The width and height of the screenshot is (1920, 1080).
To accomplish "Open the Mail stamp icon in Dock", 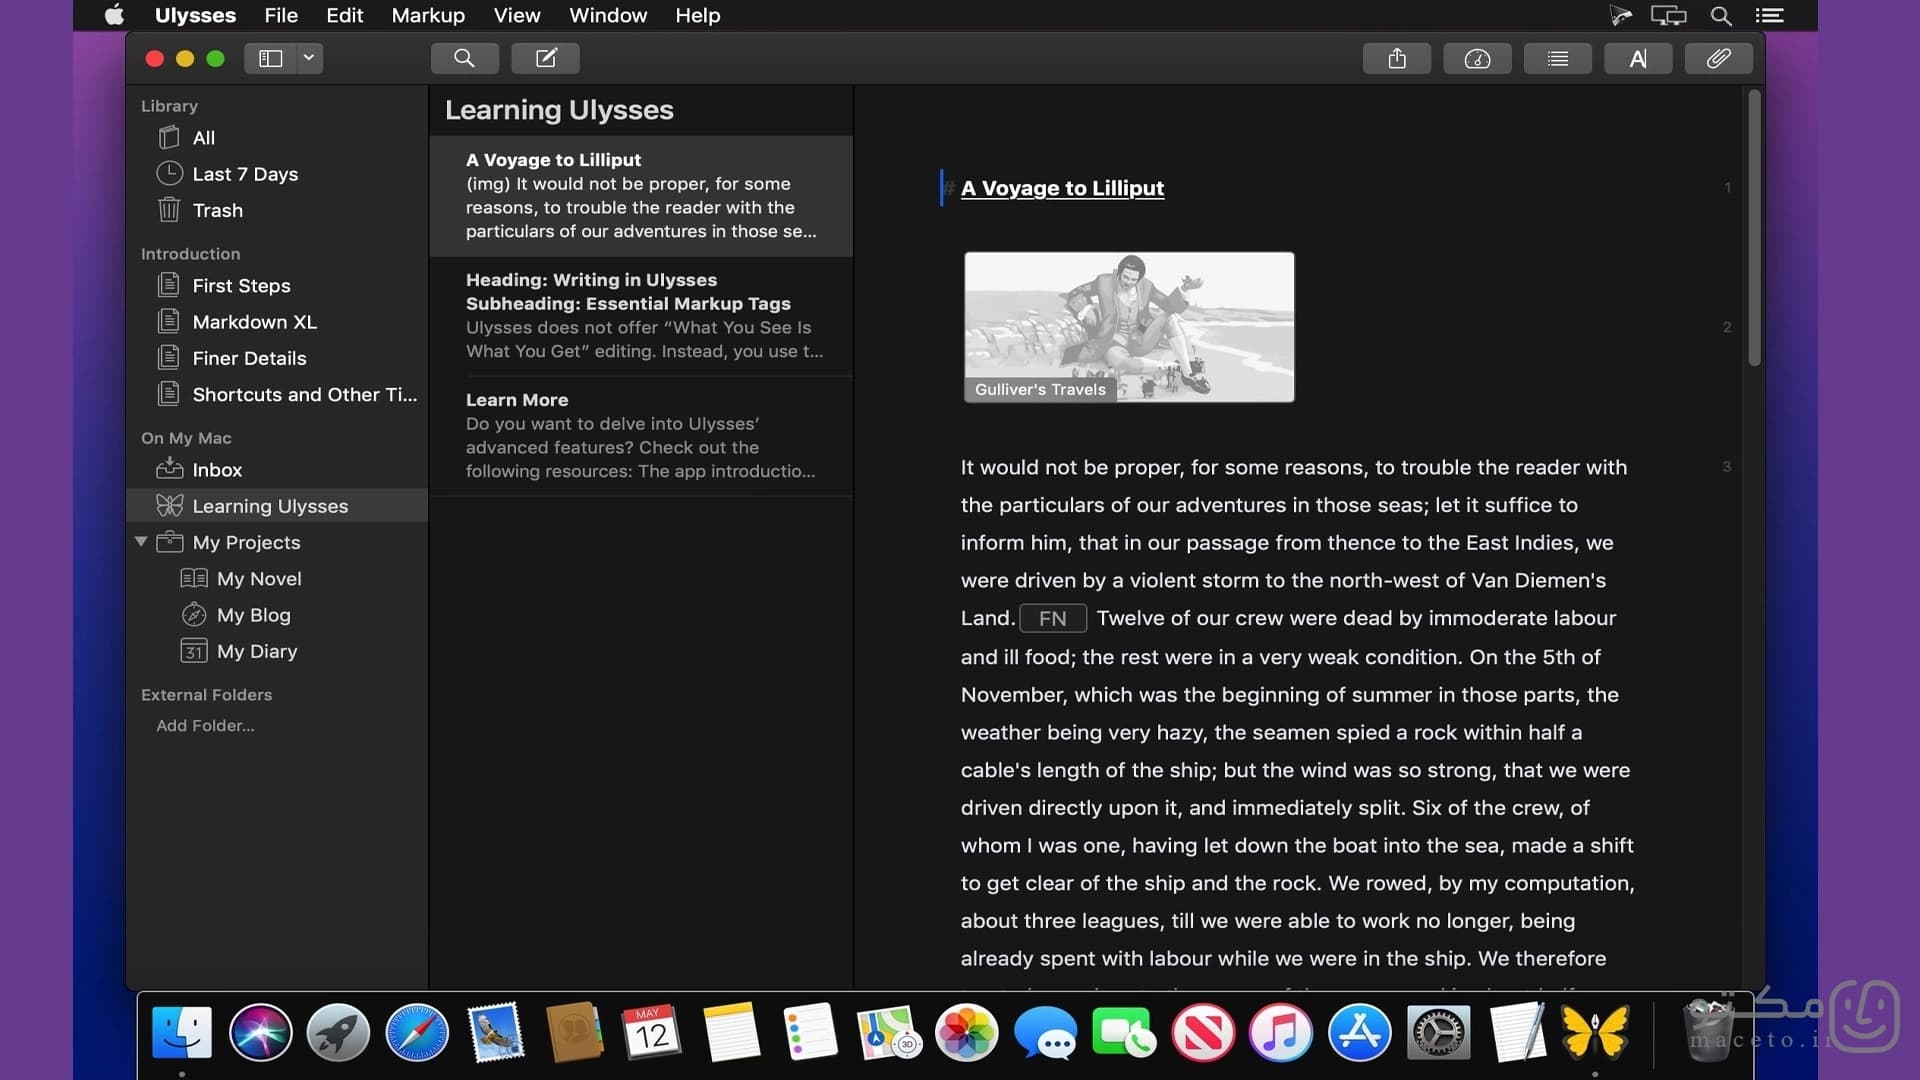I will [x=495, y=1032].
